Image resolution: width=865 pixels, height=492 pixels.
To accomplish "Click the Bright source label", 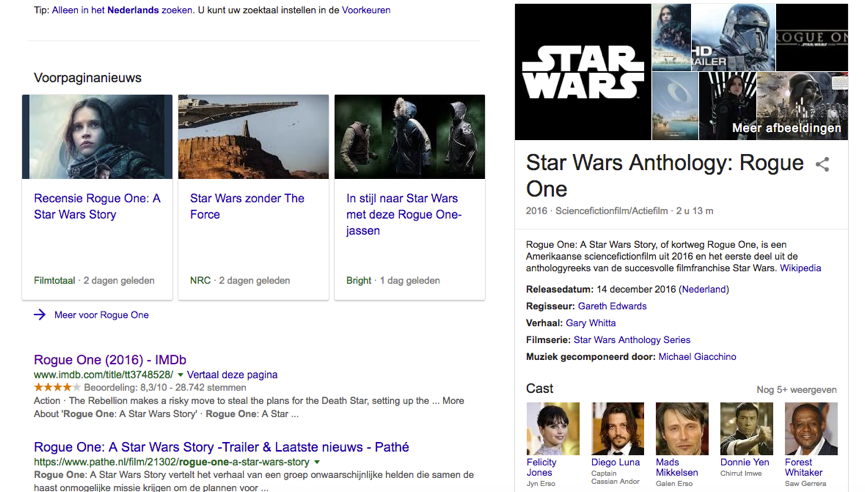I will 359,280.
